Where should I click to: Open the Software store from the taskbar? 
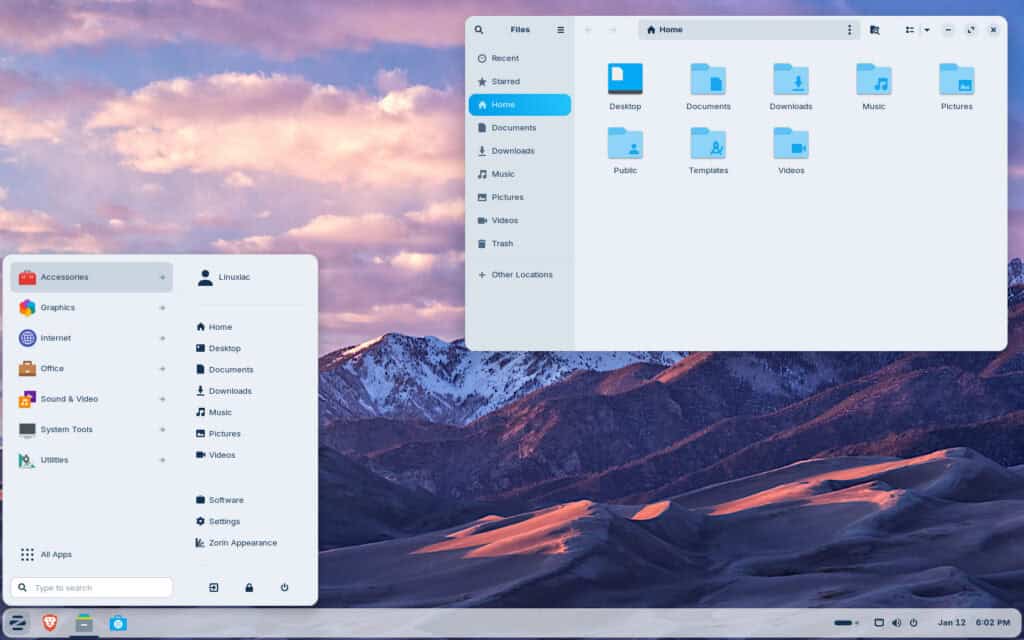click(x=119, y=622)
